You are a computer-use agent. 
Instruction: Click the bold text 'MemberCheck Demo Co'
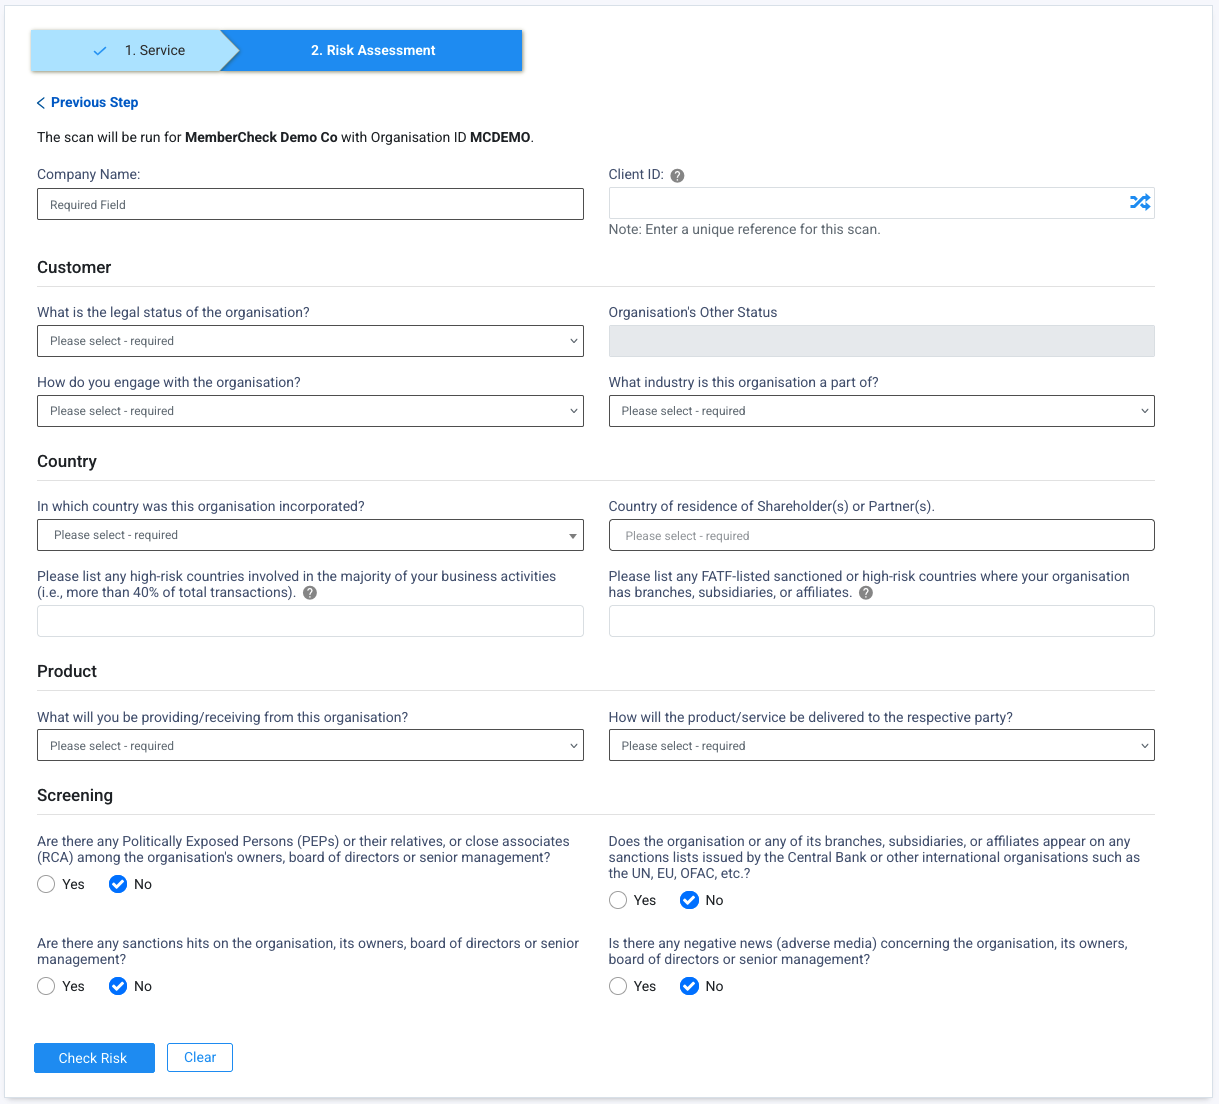tap(261, 137)
